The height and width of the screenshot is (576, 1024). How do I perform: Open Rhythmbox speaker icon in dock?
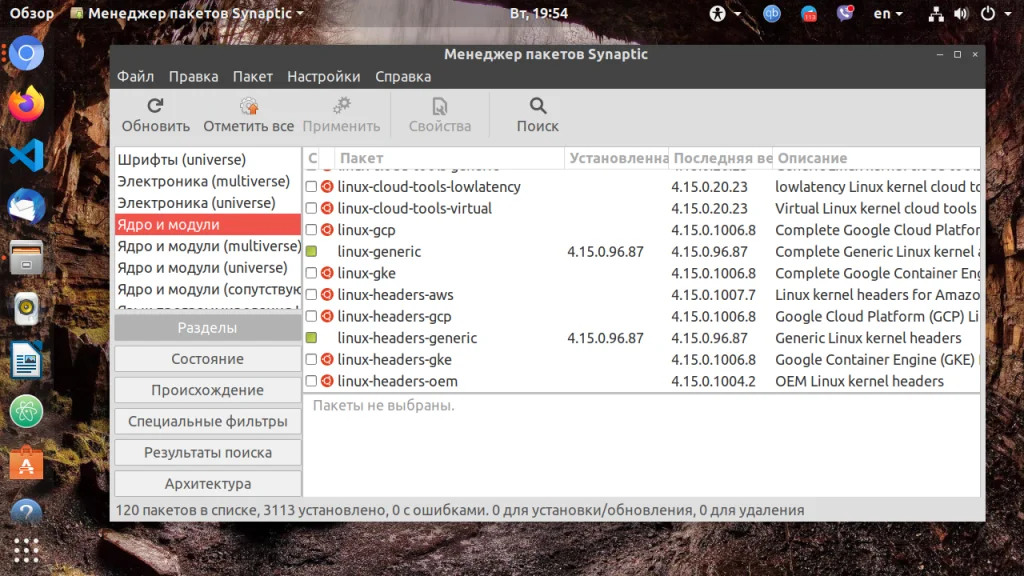[26, 308]
